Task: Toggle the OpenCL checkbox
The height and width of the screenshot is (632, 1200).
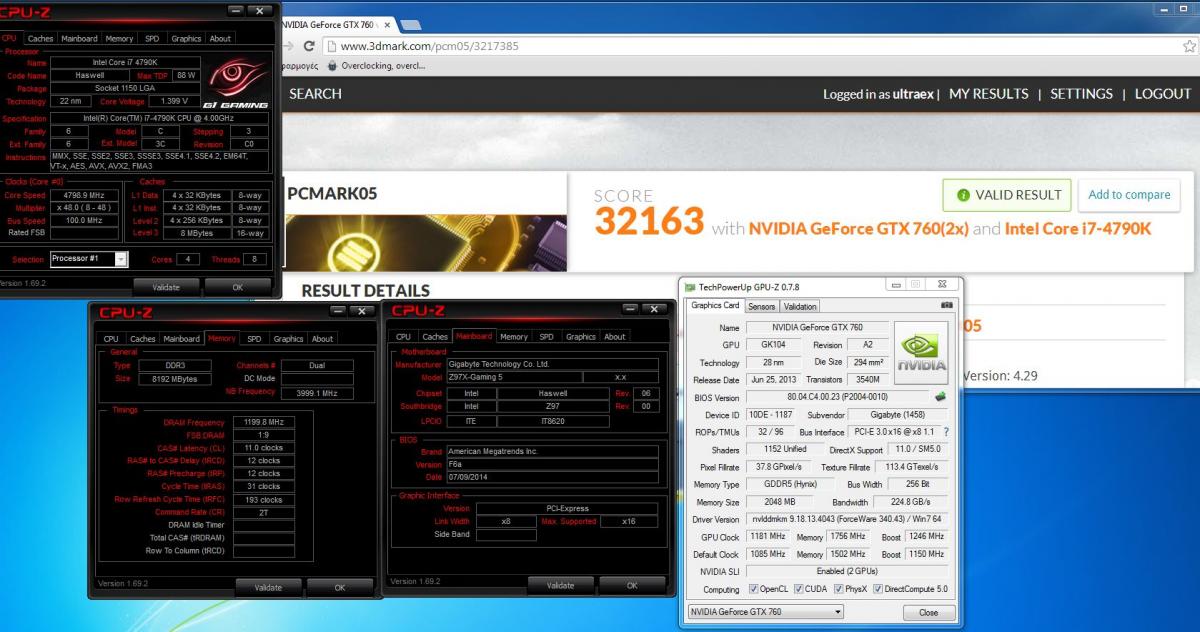Action: coord(755,589)
